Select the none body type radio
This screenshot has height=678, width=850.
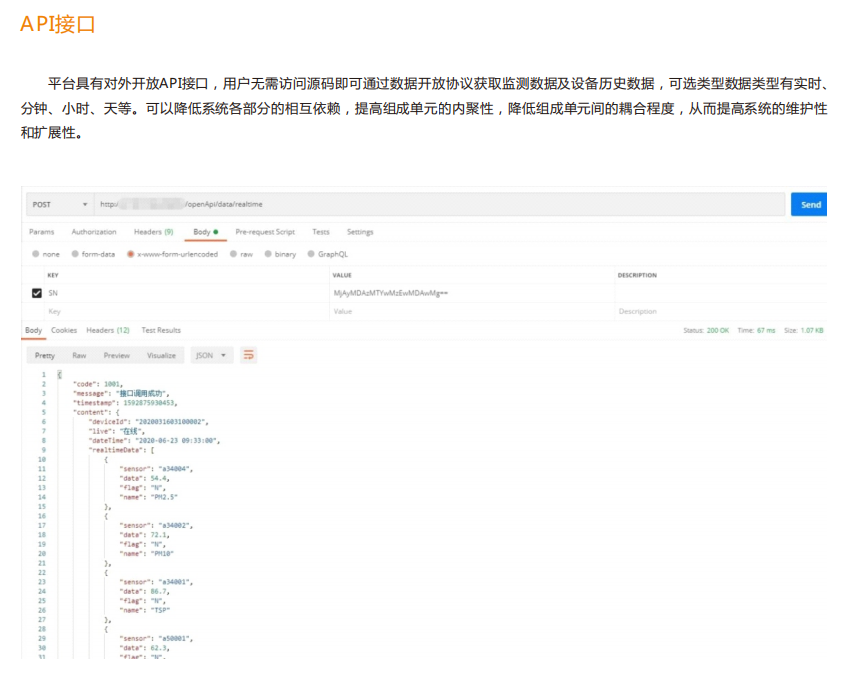click(x=37, y=254)
